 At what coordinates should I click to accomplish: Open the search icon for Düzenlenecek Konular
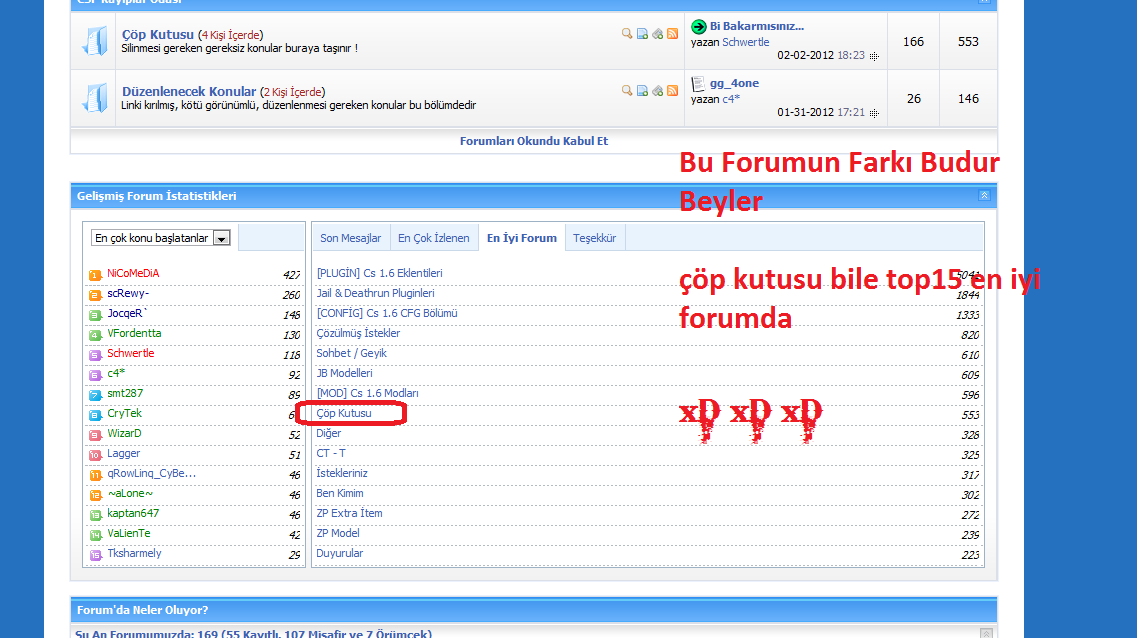click(x=626, y=90)
